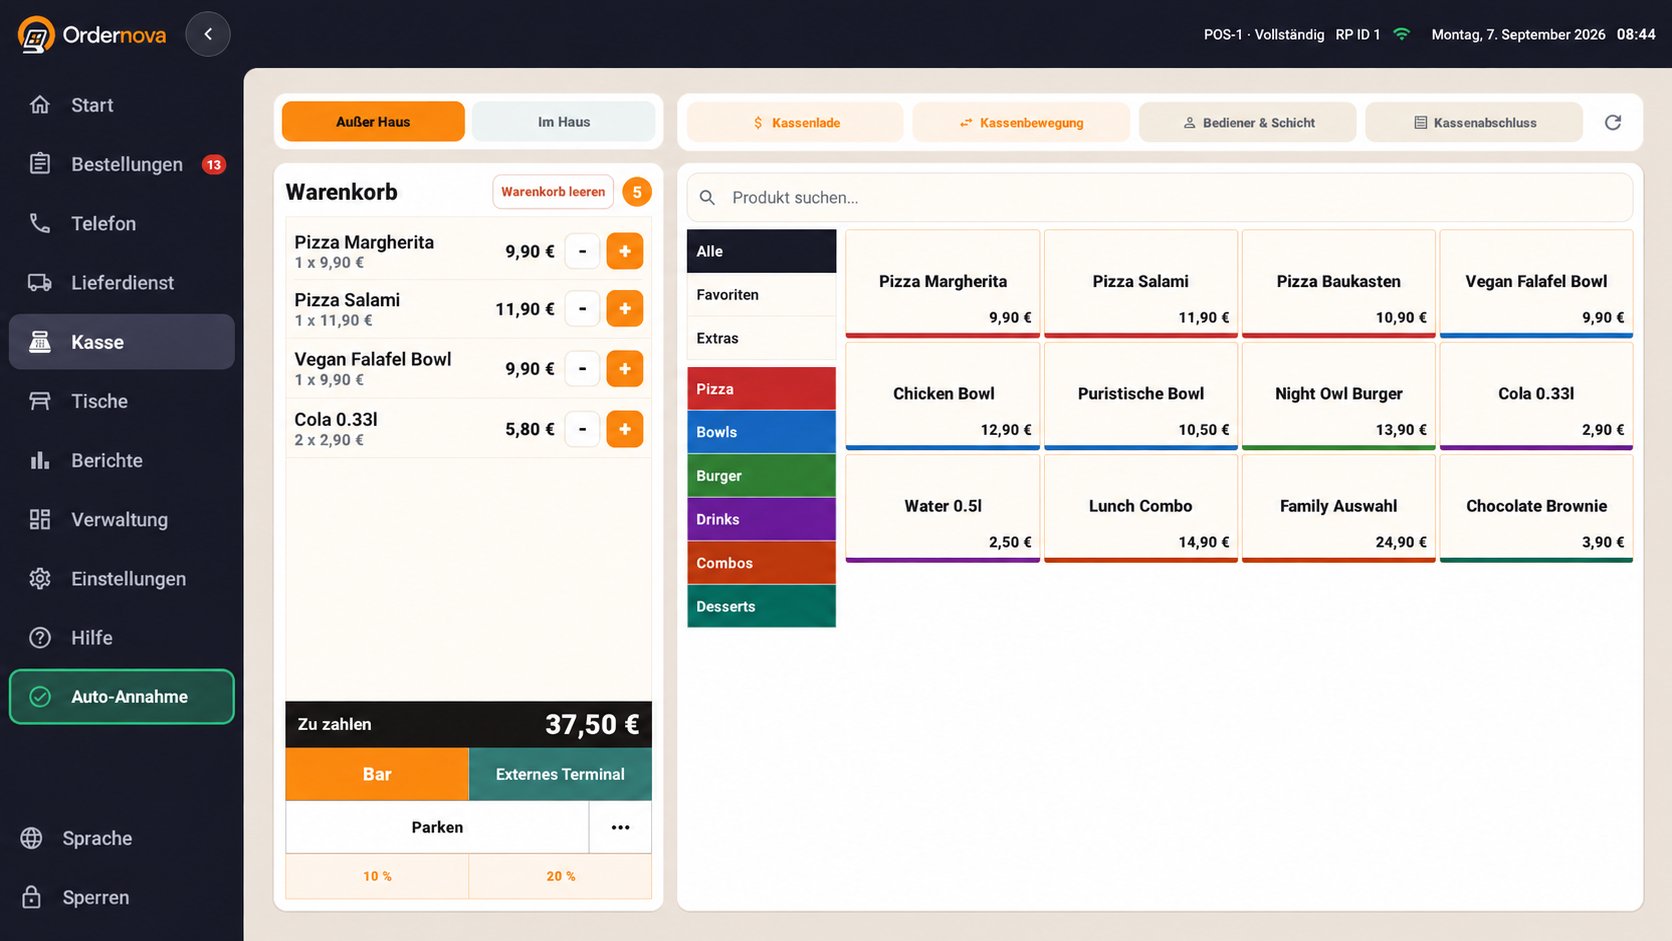
Task: Filter by the purple Drinks category
Action: (761, 519)
